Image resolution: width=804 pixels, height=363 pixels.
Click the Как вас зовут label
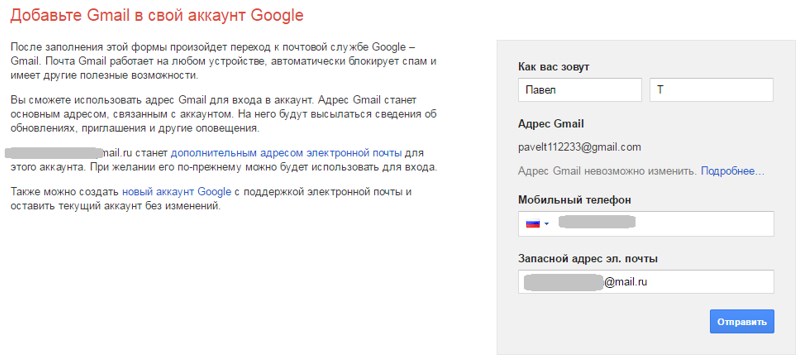tap(554, 67)
